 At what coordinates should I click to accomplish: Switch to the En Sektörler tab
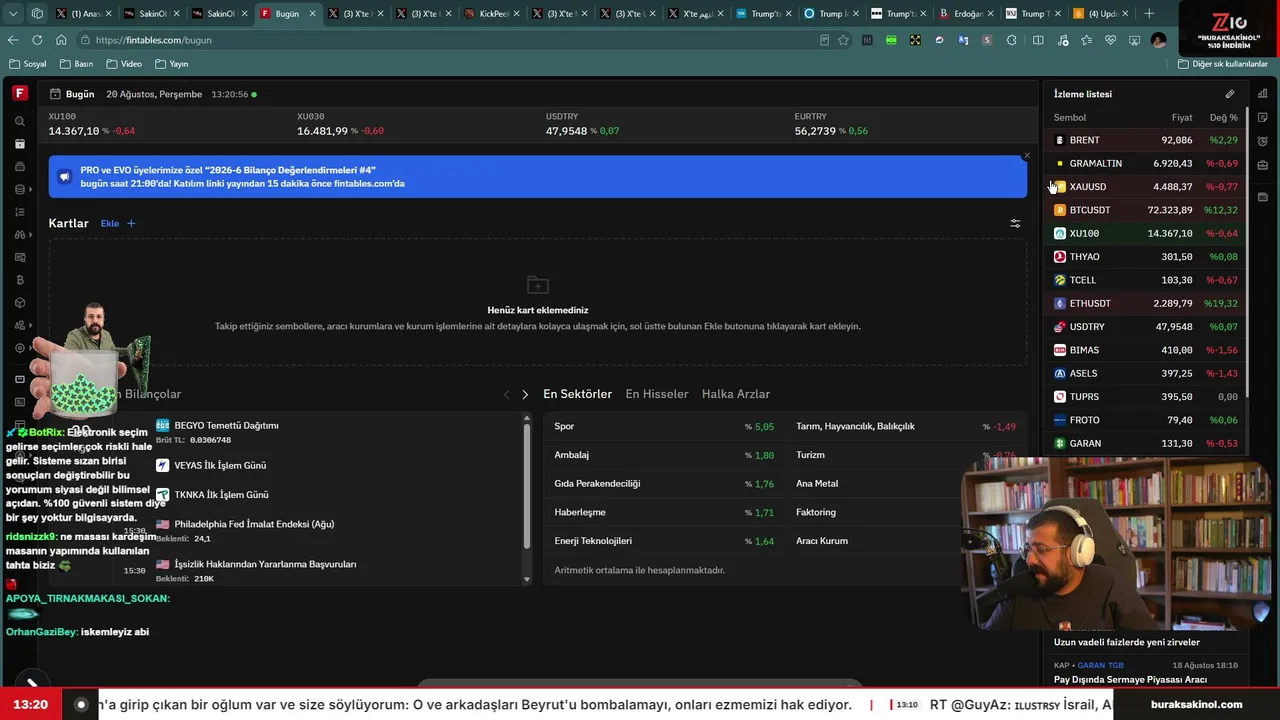pyautogui.click(x=577, y=394)
